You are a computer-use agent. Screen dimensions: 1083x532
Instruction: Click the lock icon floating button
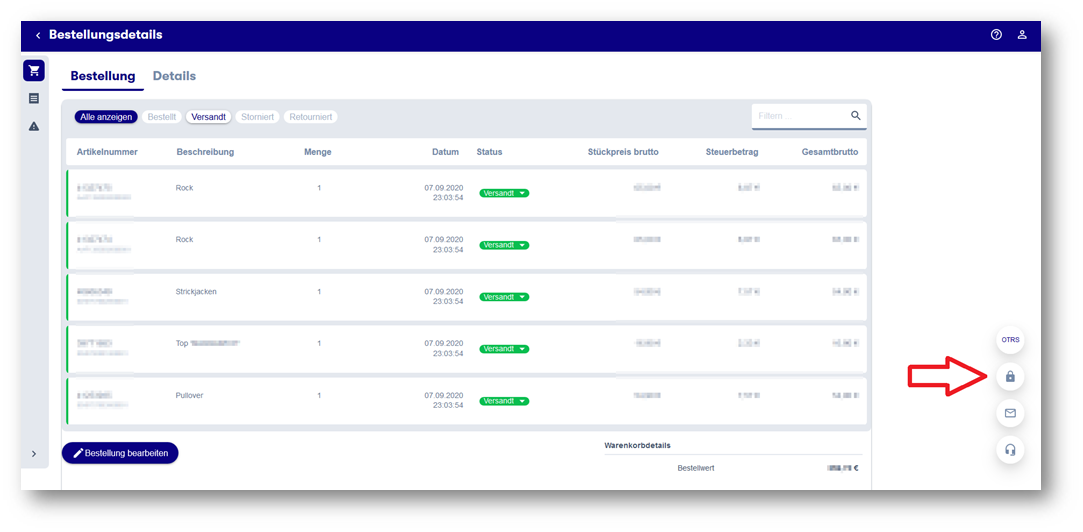1010,377
